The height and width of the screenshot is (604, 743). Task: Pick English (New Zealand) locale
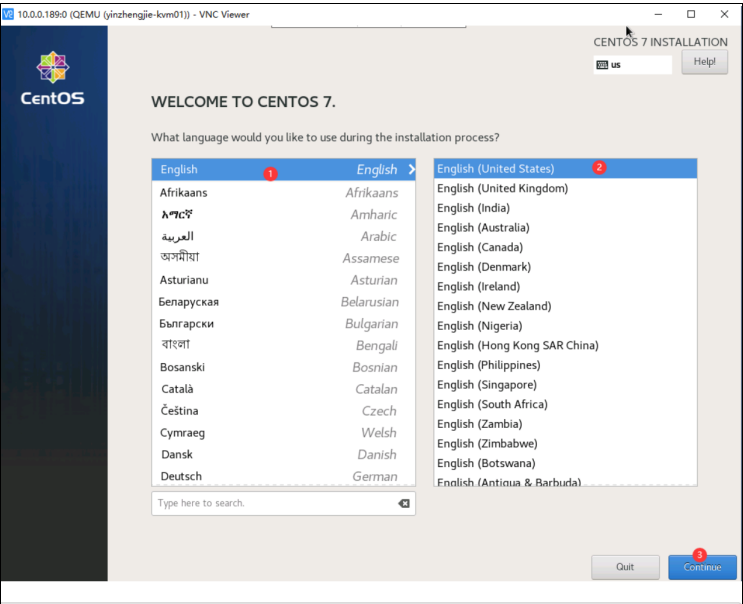click(x=565, y=307)
